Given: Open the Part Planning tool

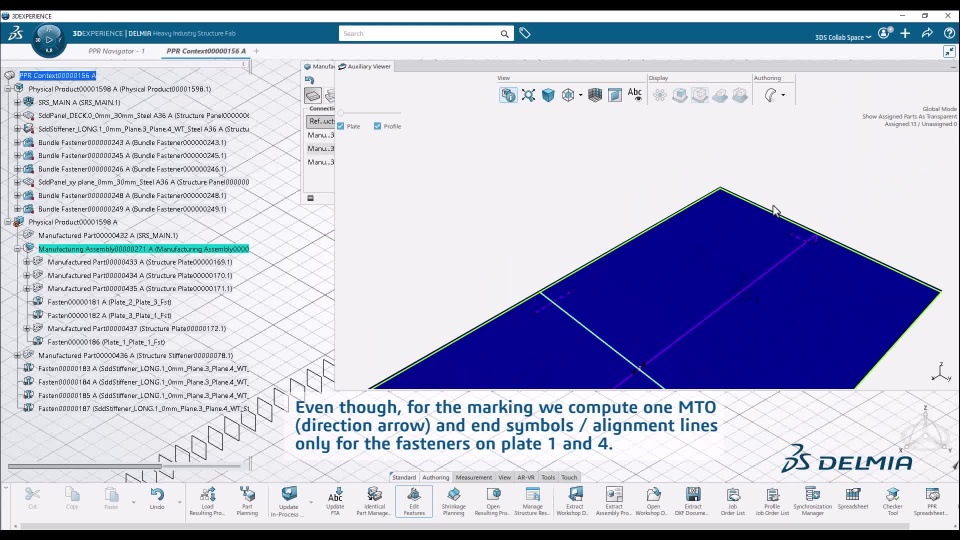Looking at the screenshot, I should click(247, 501).
